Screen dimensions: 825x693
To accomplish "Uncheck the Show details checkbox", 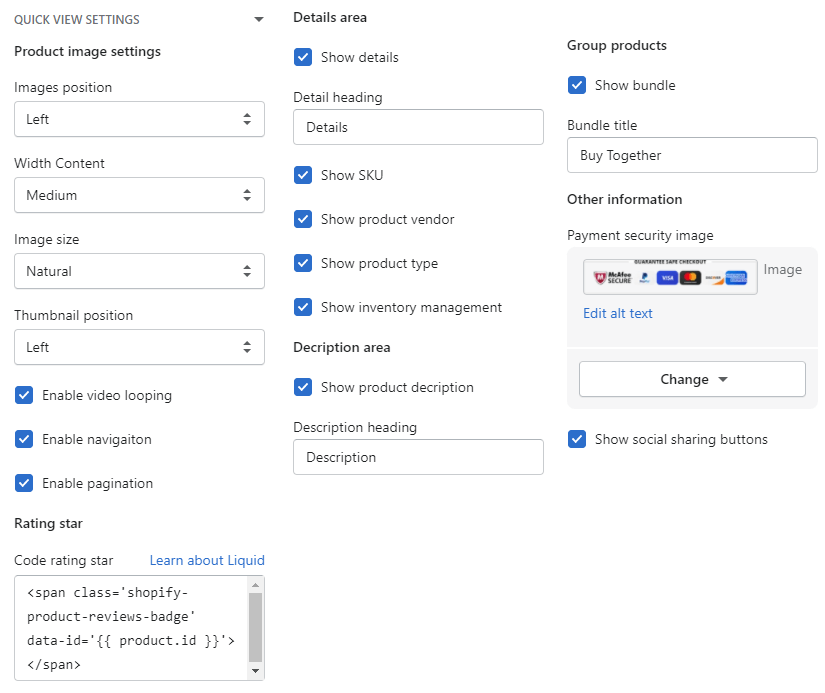I will [x=304, y=57].
